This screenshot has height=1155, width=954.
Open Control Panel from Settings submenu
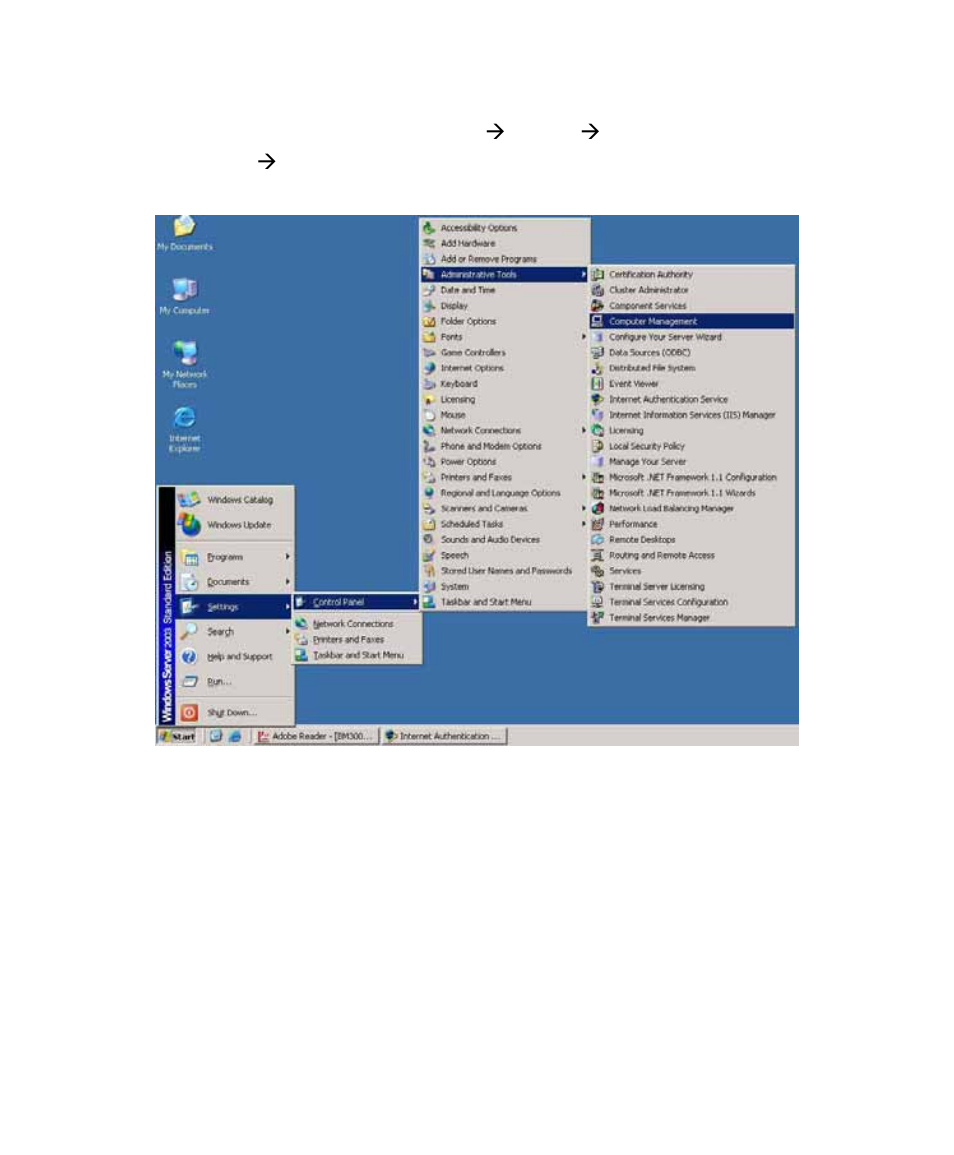tap(357, 602)
